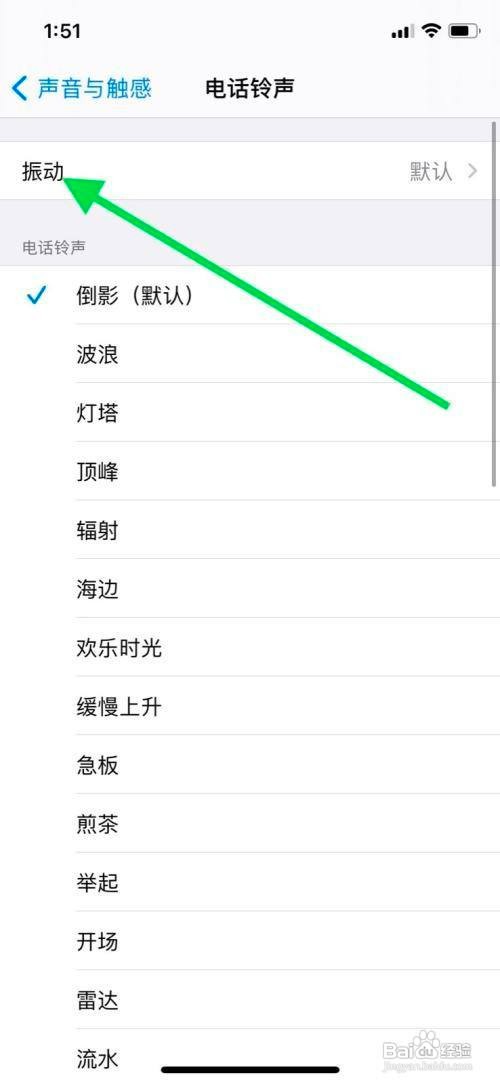Tap the home indicator bar
This screenshot has height=1084, width=500.
click(x=250, y=1069)
